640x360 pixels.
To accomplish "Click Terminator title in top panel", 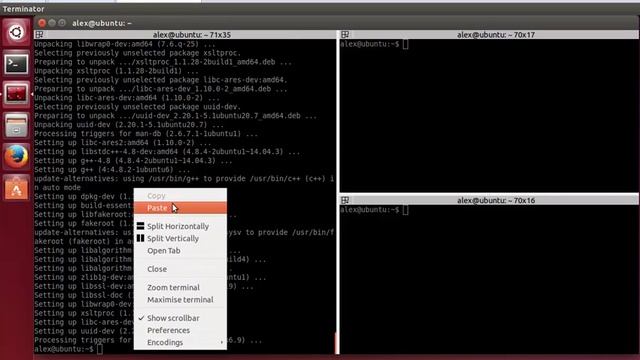I will pyautogui.click(x=23, y=9).
